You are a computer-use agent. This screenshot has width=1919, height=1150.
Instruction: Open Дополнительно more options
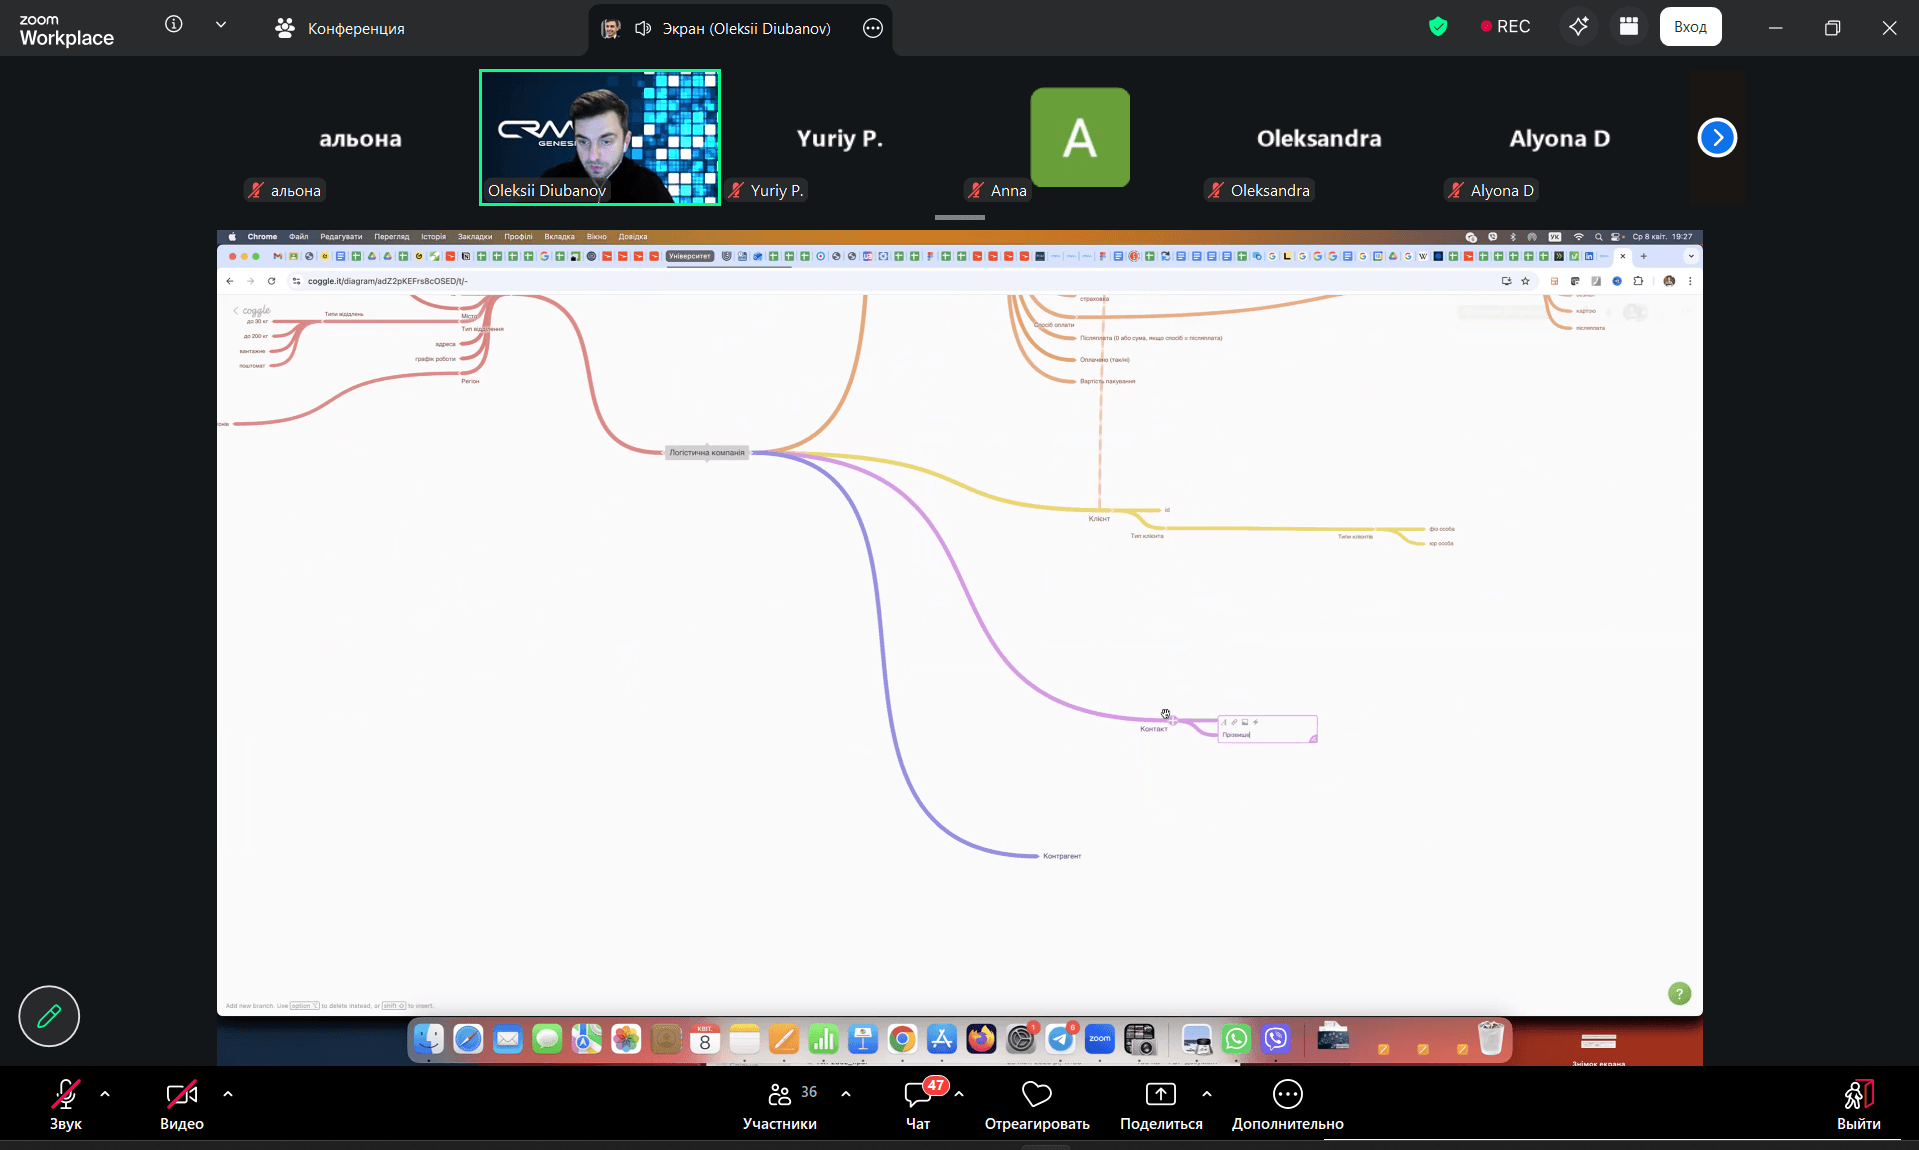pos(1287,1104)
